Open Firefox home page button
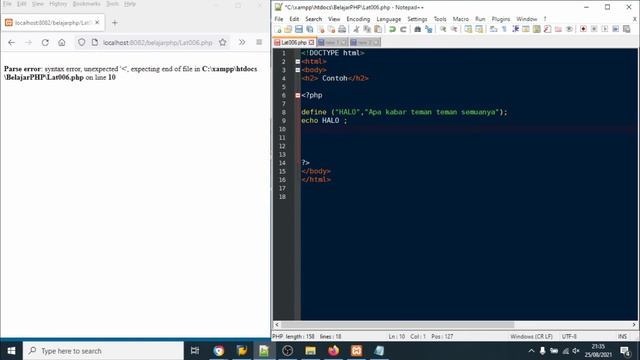This screenshot has width=640, height=360. tap(62, 42)
